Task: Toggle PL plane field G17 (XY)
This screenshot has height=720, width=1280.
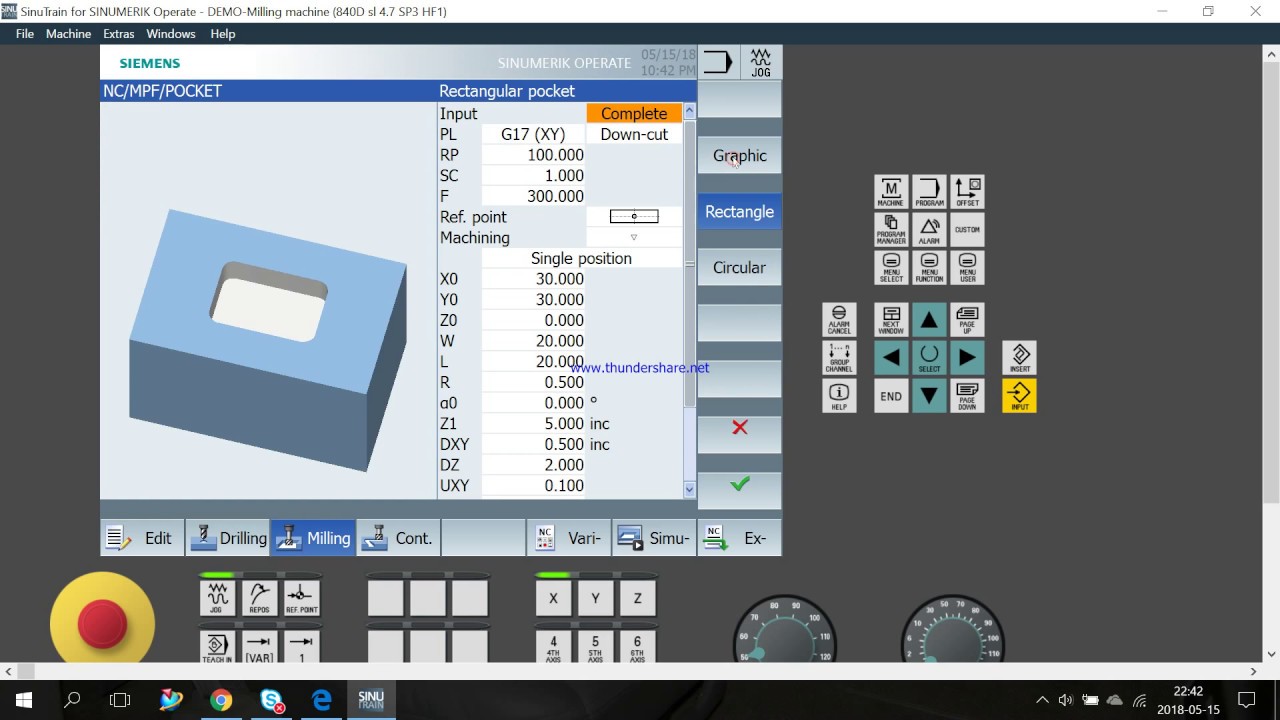Action: [x=533, y=134]
